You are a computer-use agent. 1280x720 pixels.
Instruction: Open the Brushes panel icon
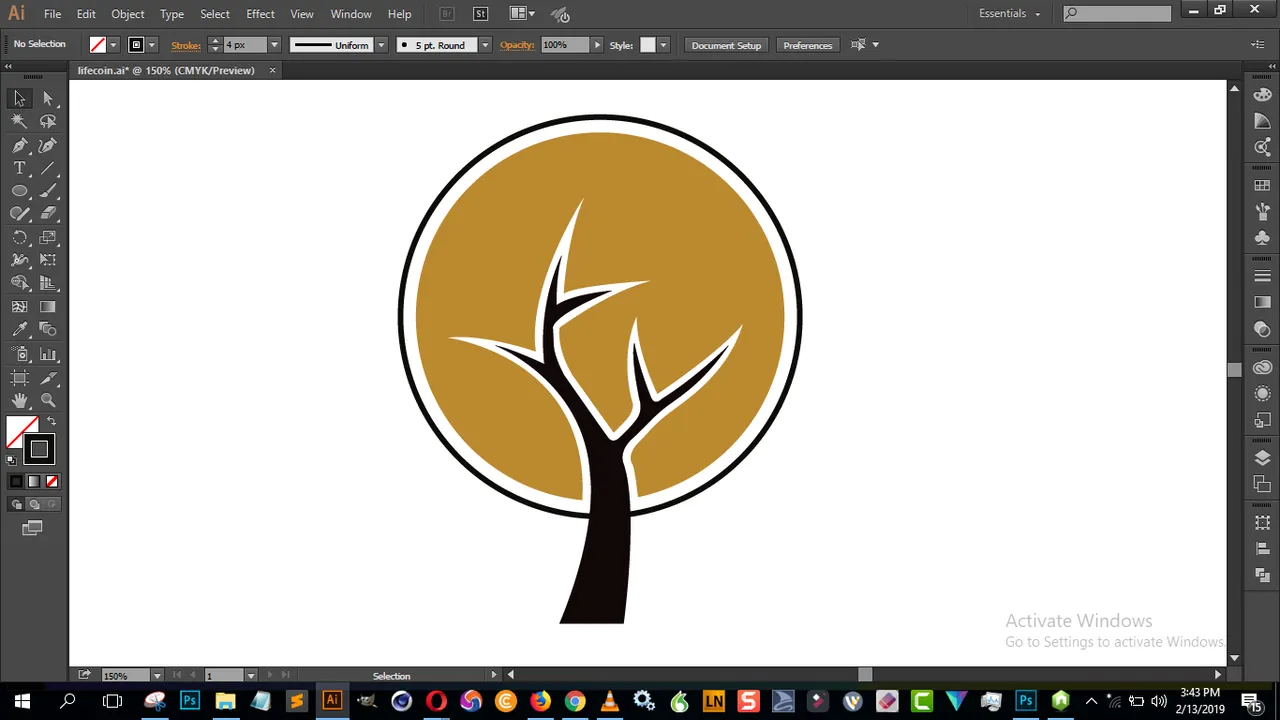tap(1262, 212)
